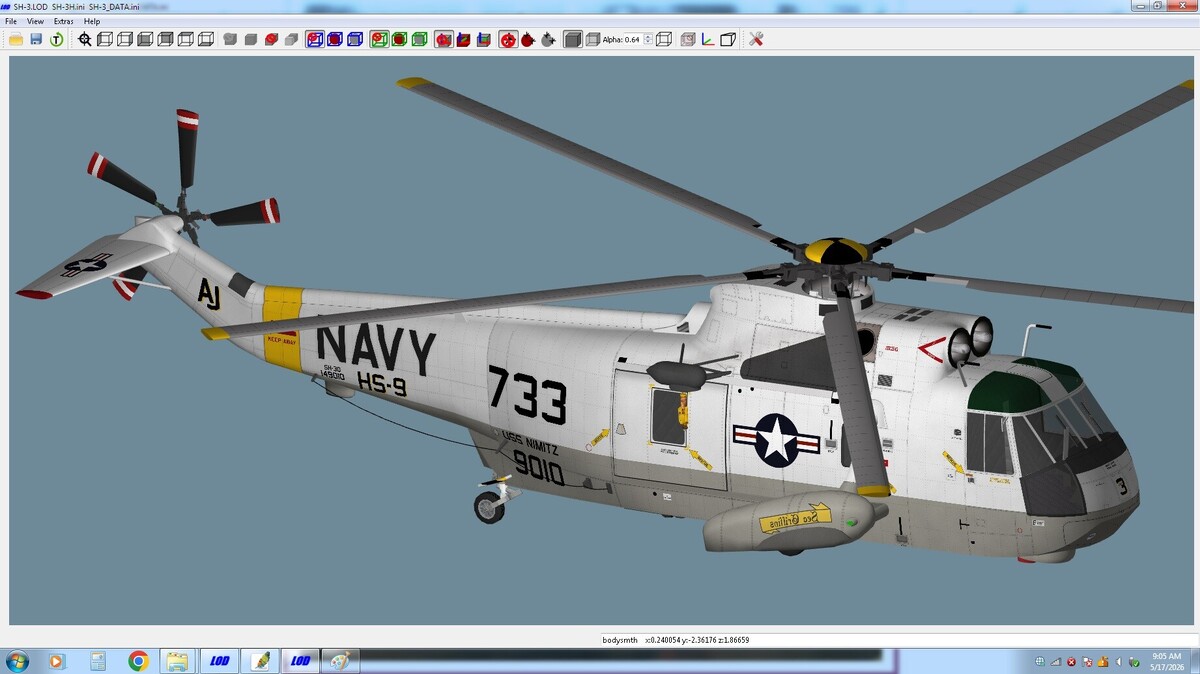Image resolution: width=1200 pixels, height=674 pixels.
Task: Open the View menu
Action: point(35,21)
